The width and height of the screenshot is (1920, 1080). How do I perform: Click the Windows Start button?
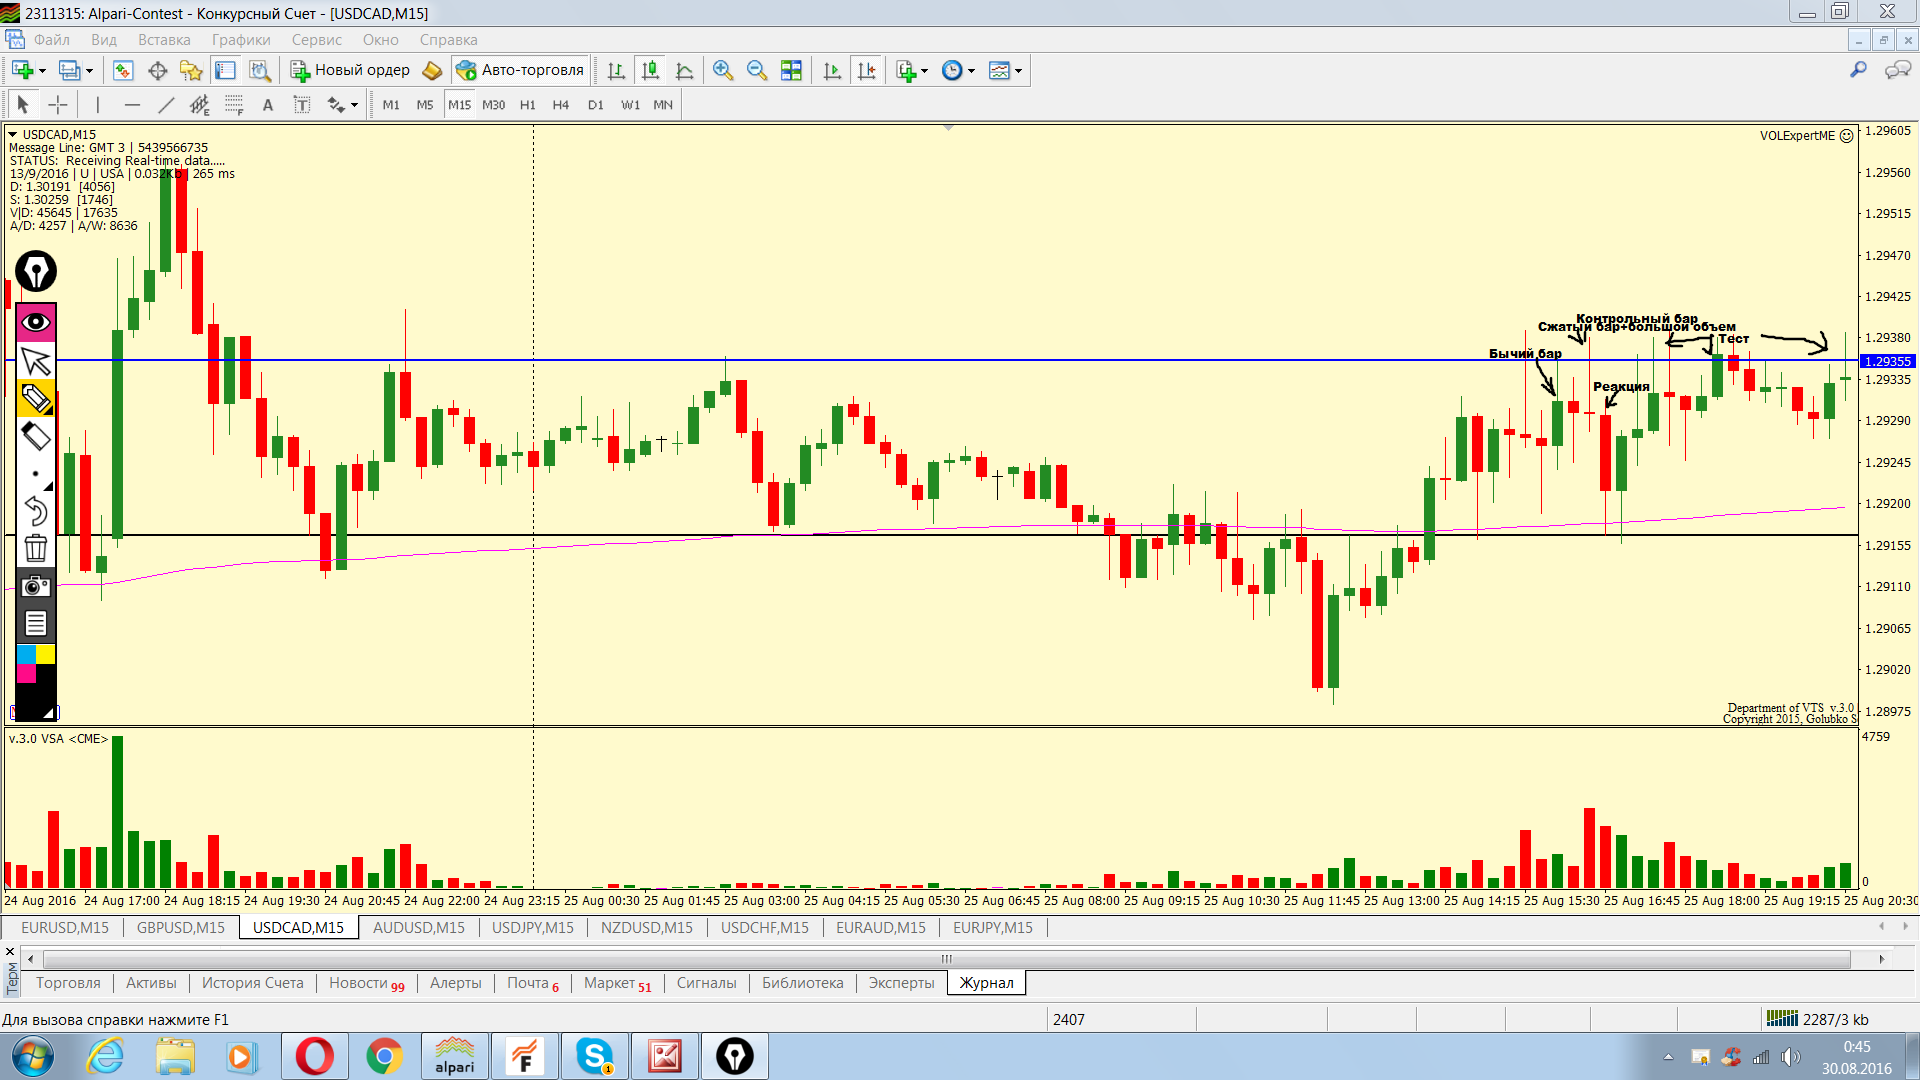33,1056
